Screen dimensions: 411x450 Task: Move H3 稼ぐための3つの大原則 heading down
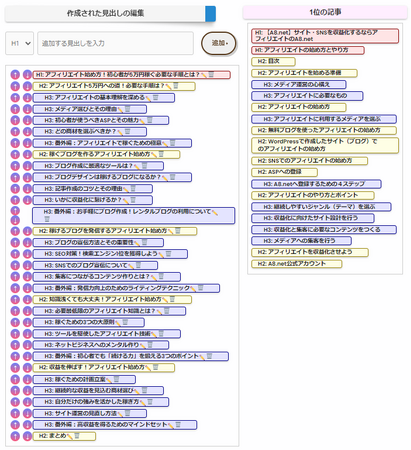point(27,322)
